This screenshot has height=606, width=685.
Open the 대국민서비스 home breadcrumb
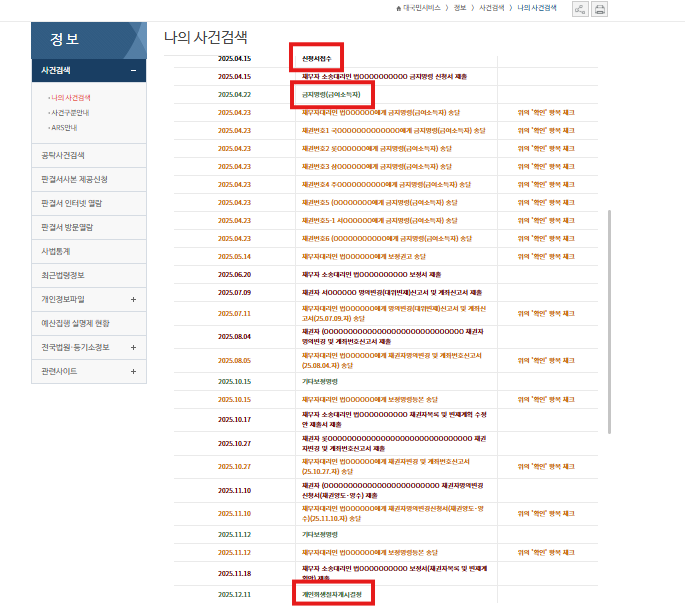[419, 8]
